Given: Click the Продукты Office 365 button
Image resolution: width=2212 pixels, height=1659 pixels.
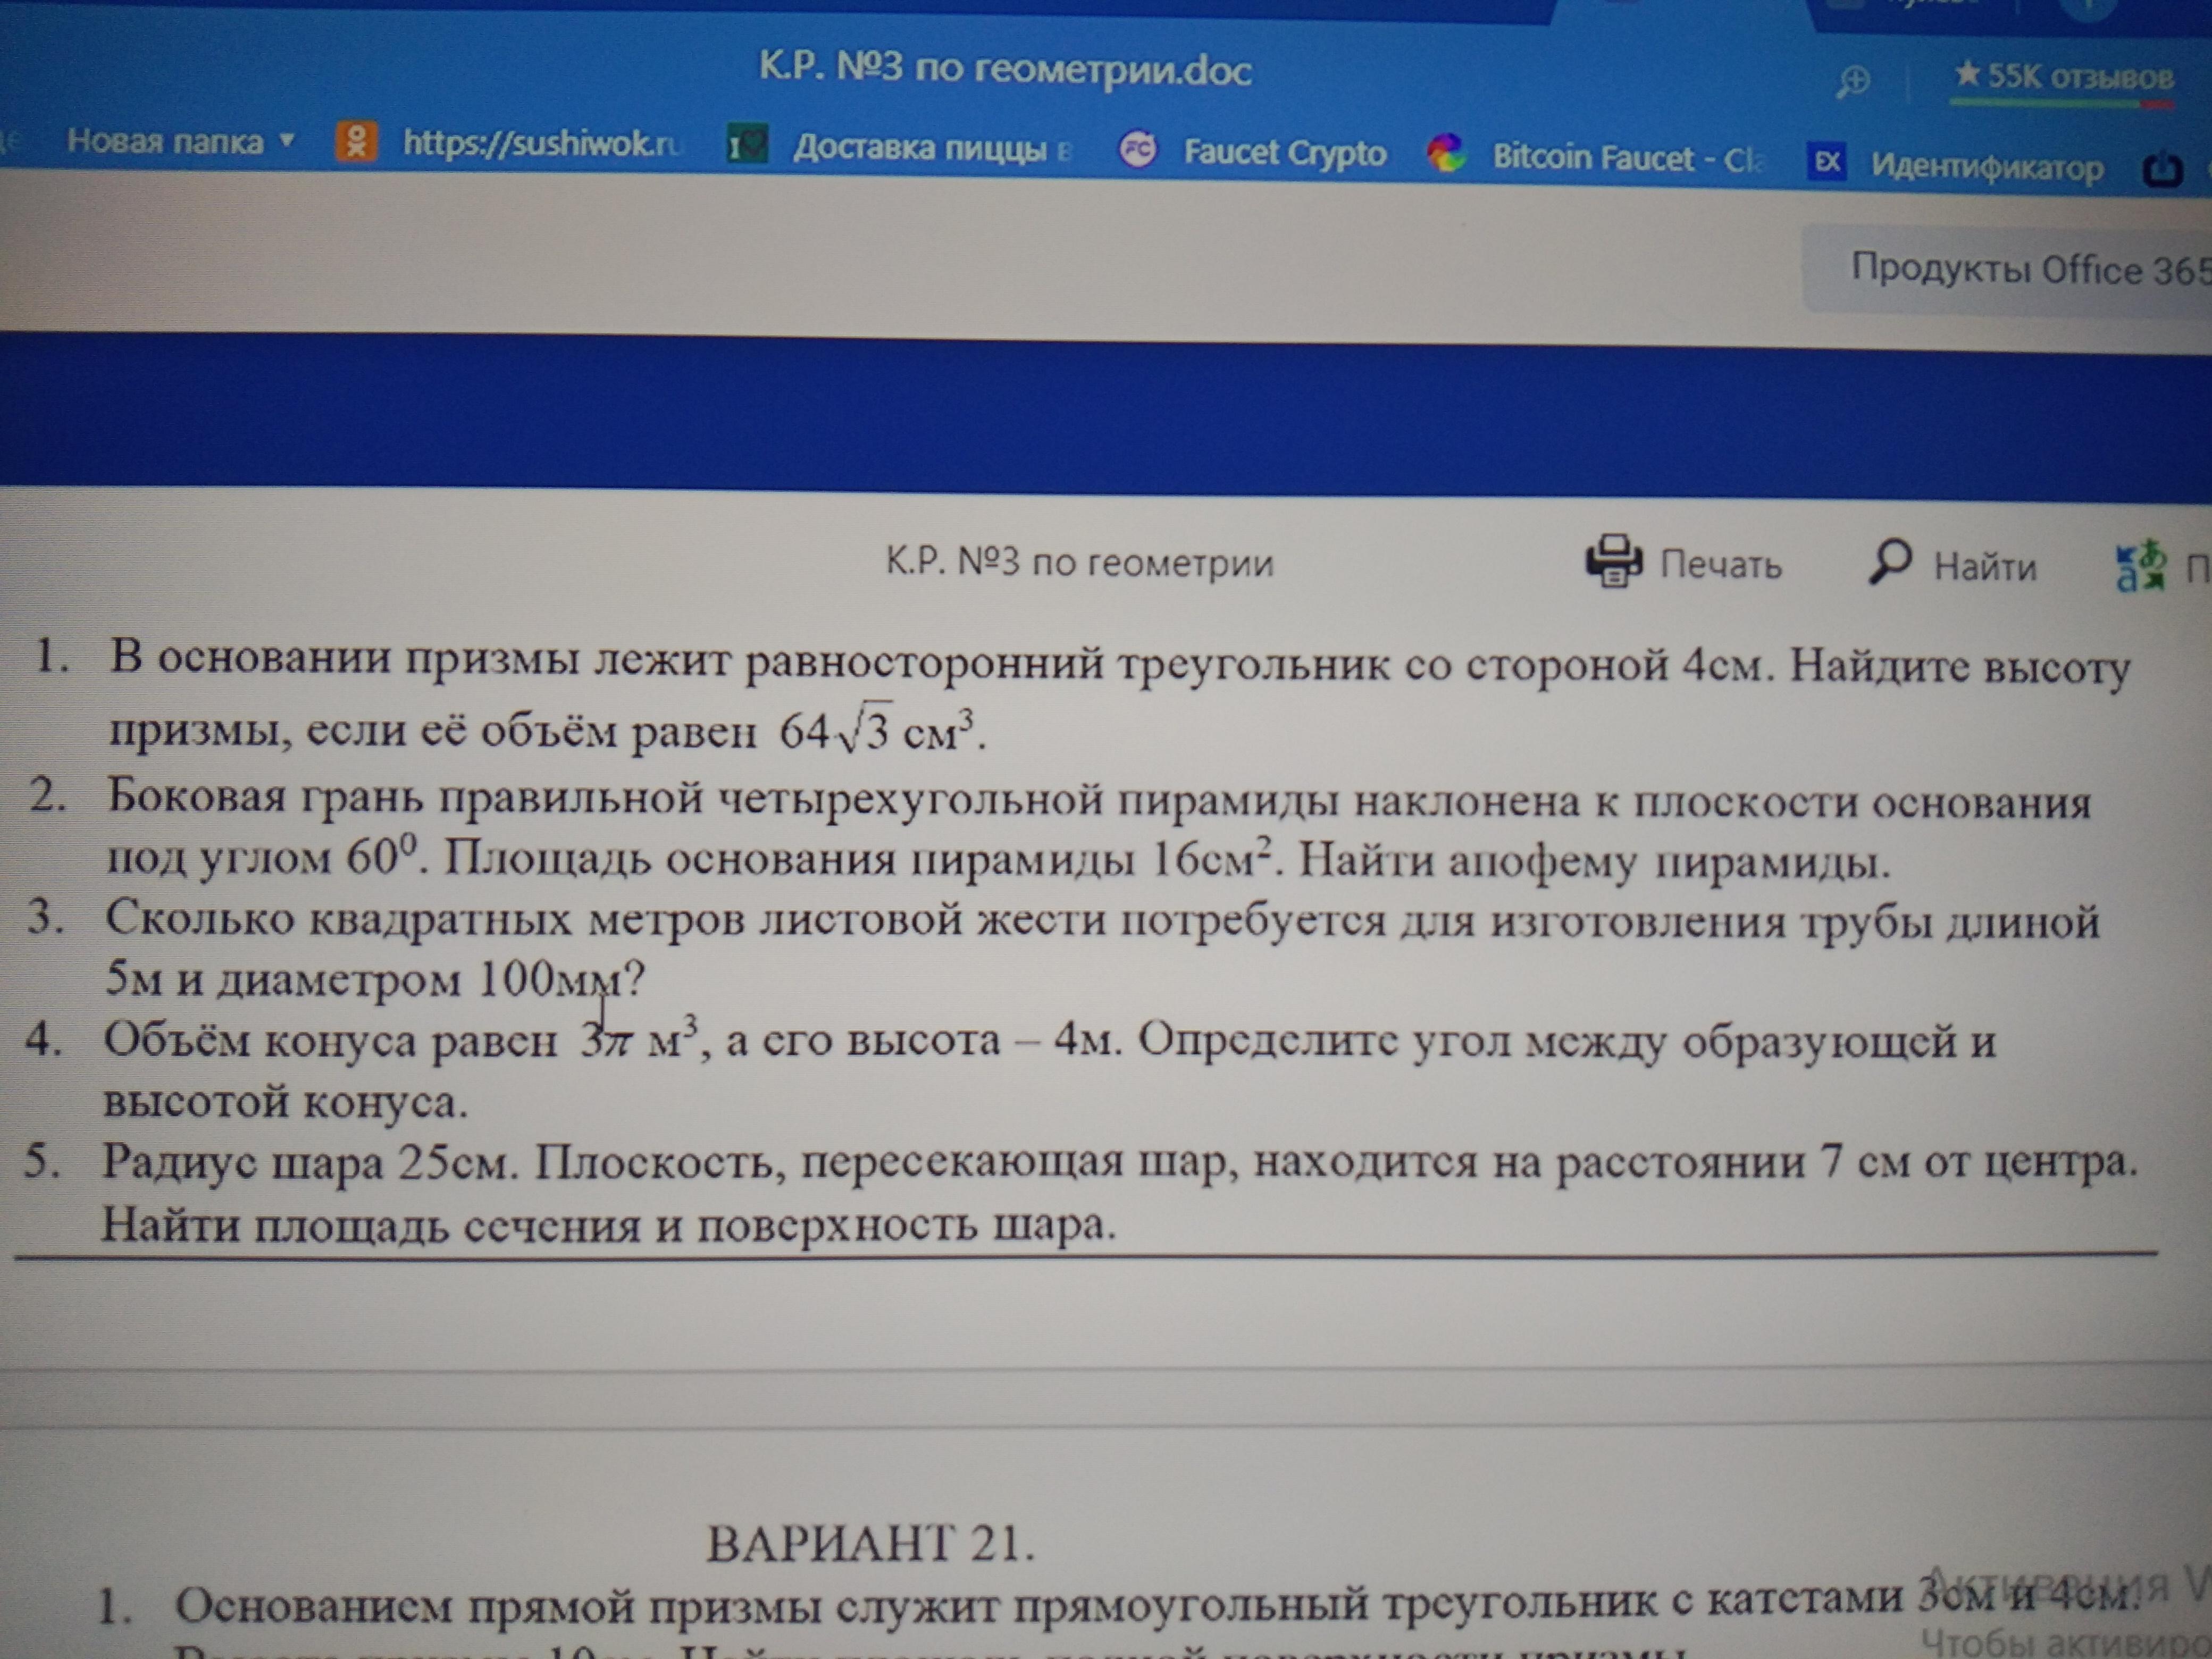Looking at the screenshot, I should point(2030,269).
